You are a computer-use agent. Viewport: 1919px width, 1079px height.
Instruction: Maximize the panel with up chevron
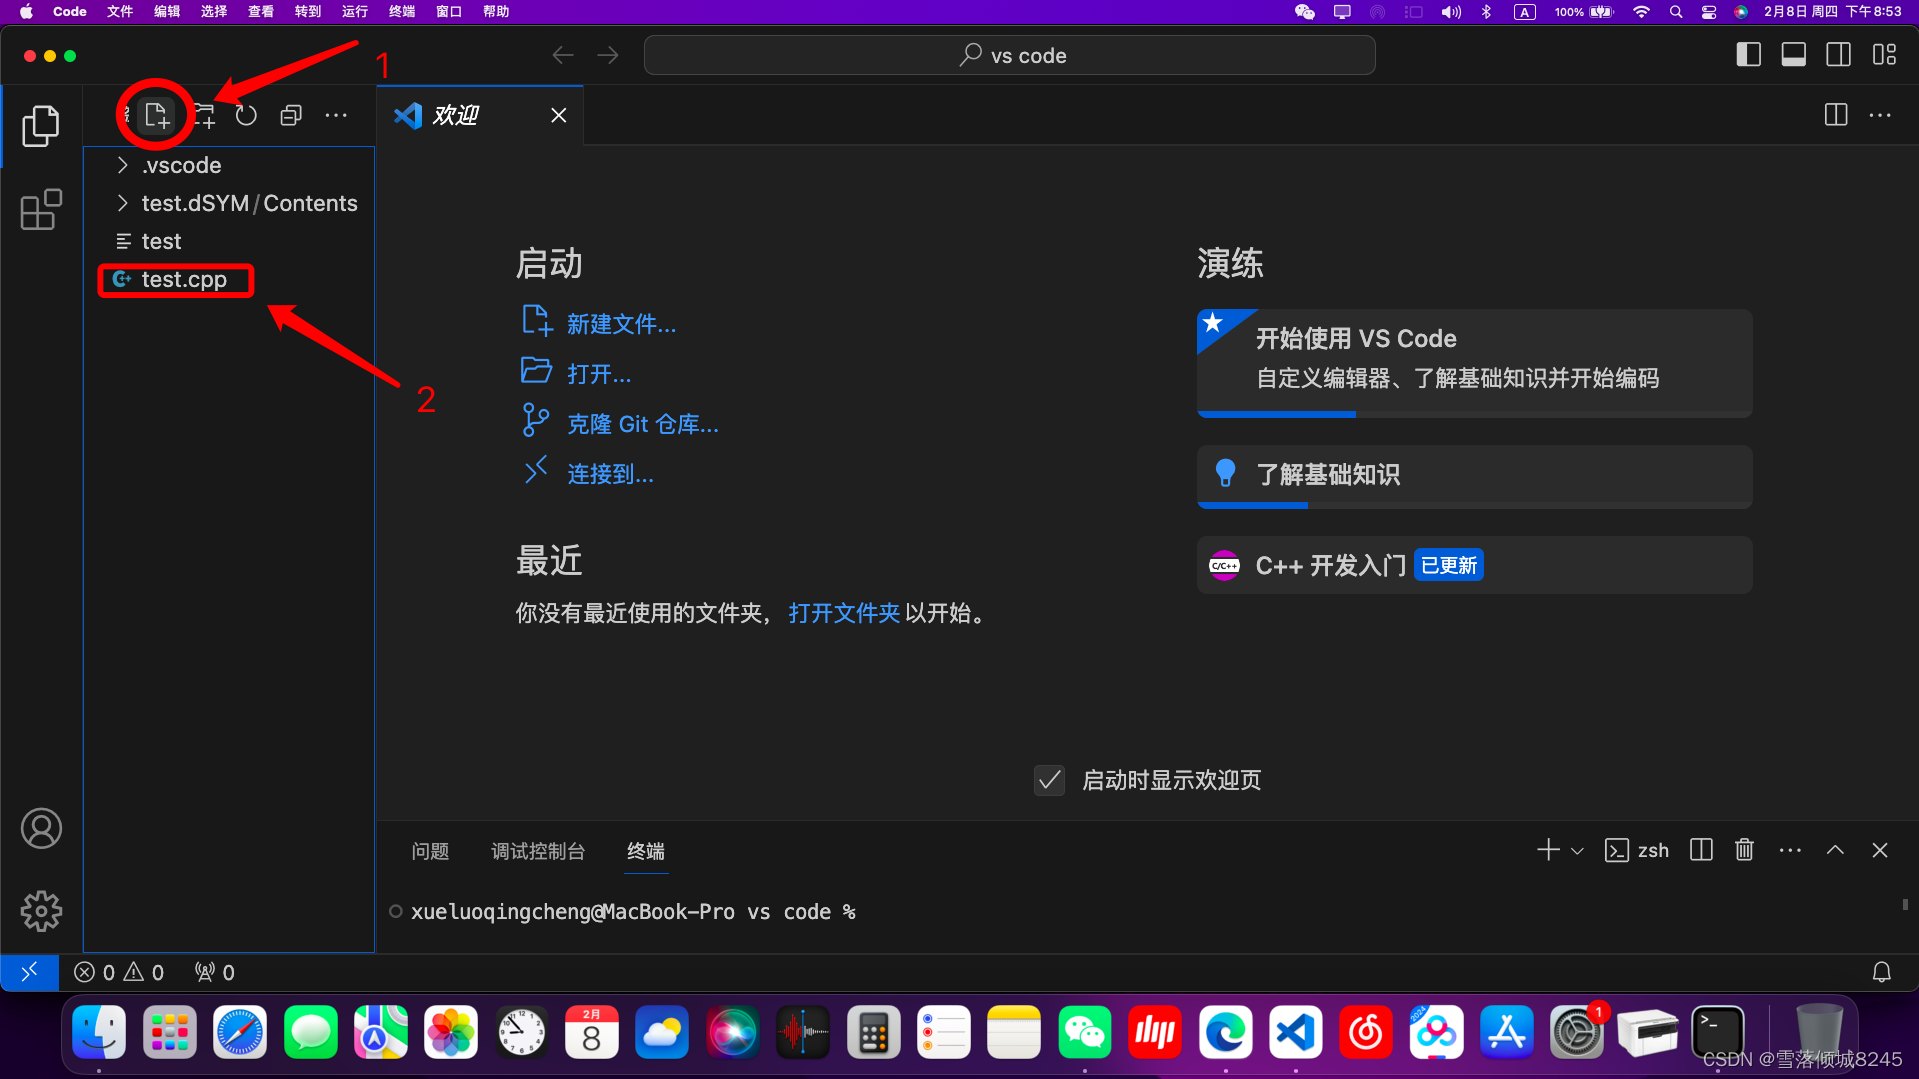point(1835,850)
